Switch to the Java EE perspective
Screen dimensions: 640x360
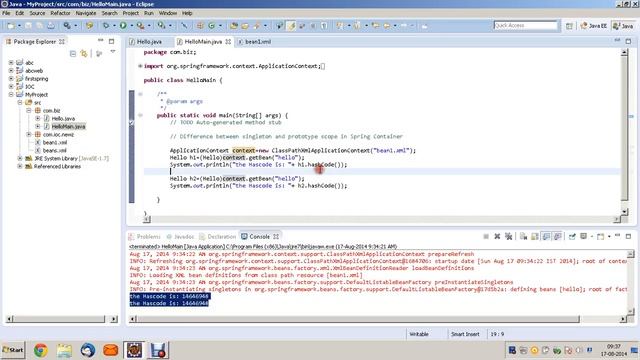point(594,26)
